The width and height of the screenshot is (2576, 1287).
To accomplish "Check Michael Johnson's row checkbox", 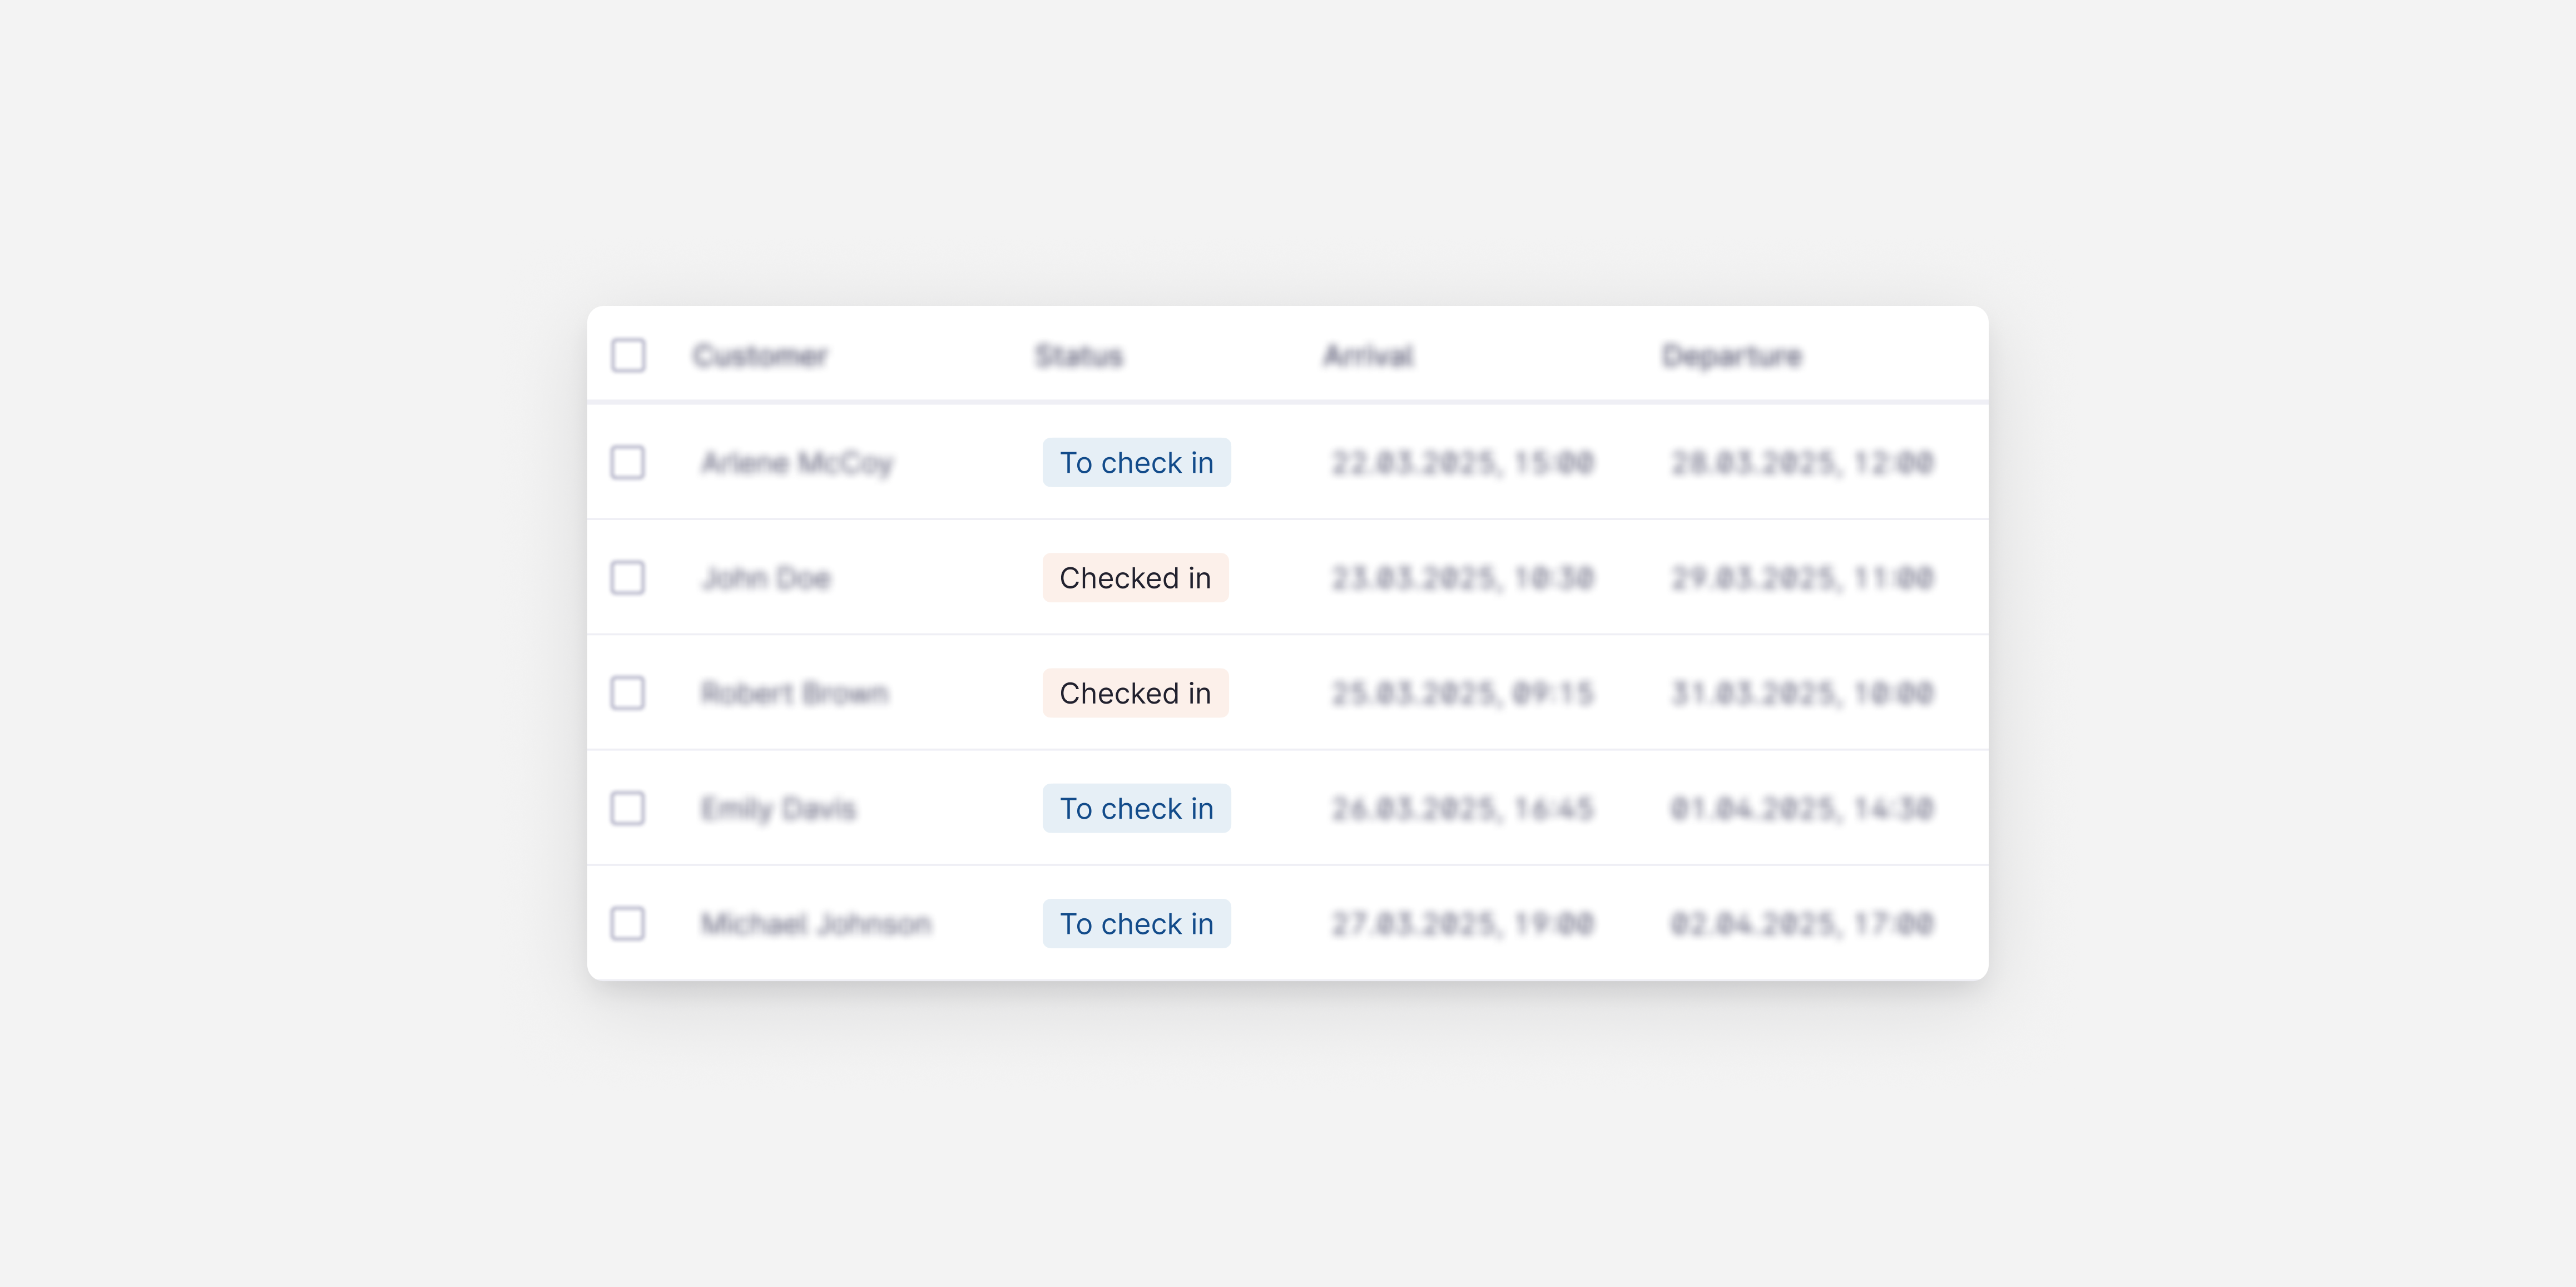I will click(628, 923).
